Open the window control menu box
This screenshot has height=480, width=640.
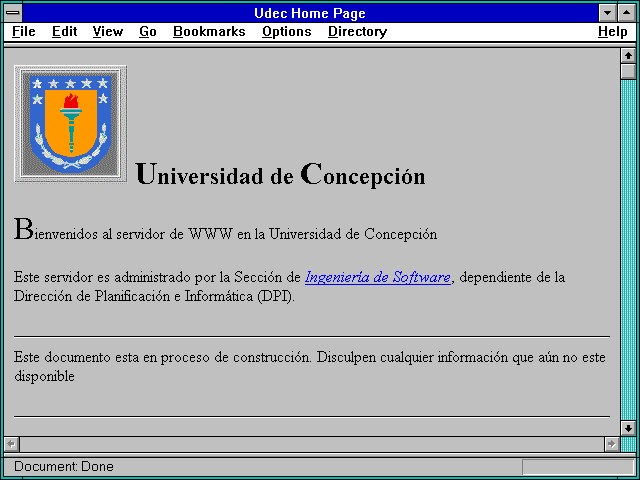pyautogui.click(x=13, y=13)
